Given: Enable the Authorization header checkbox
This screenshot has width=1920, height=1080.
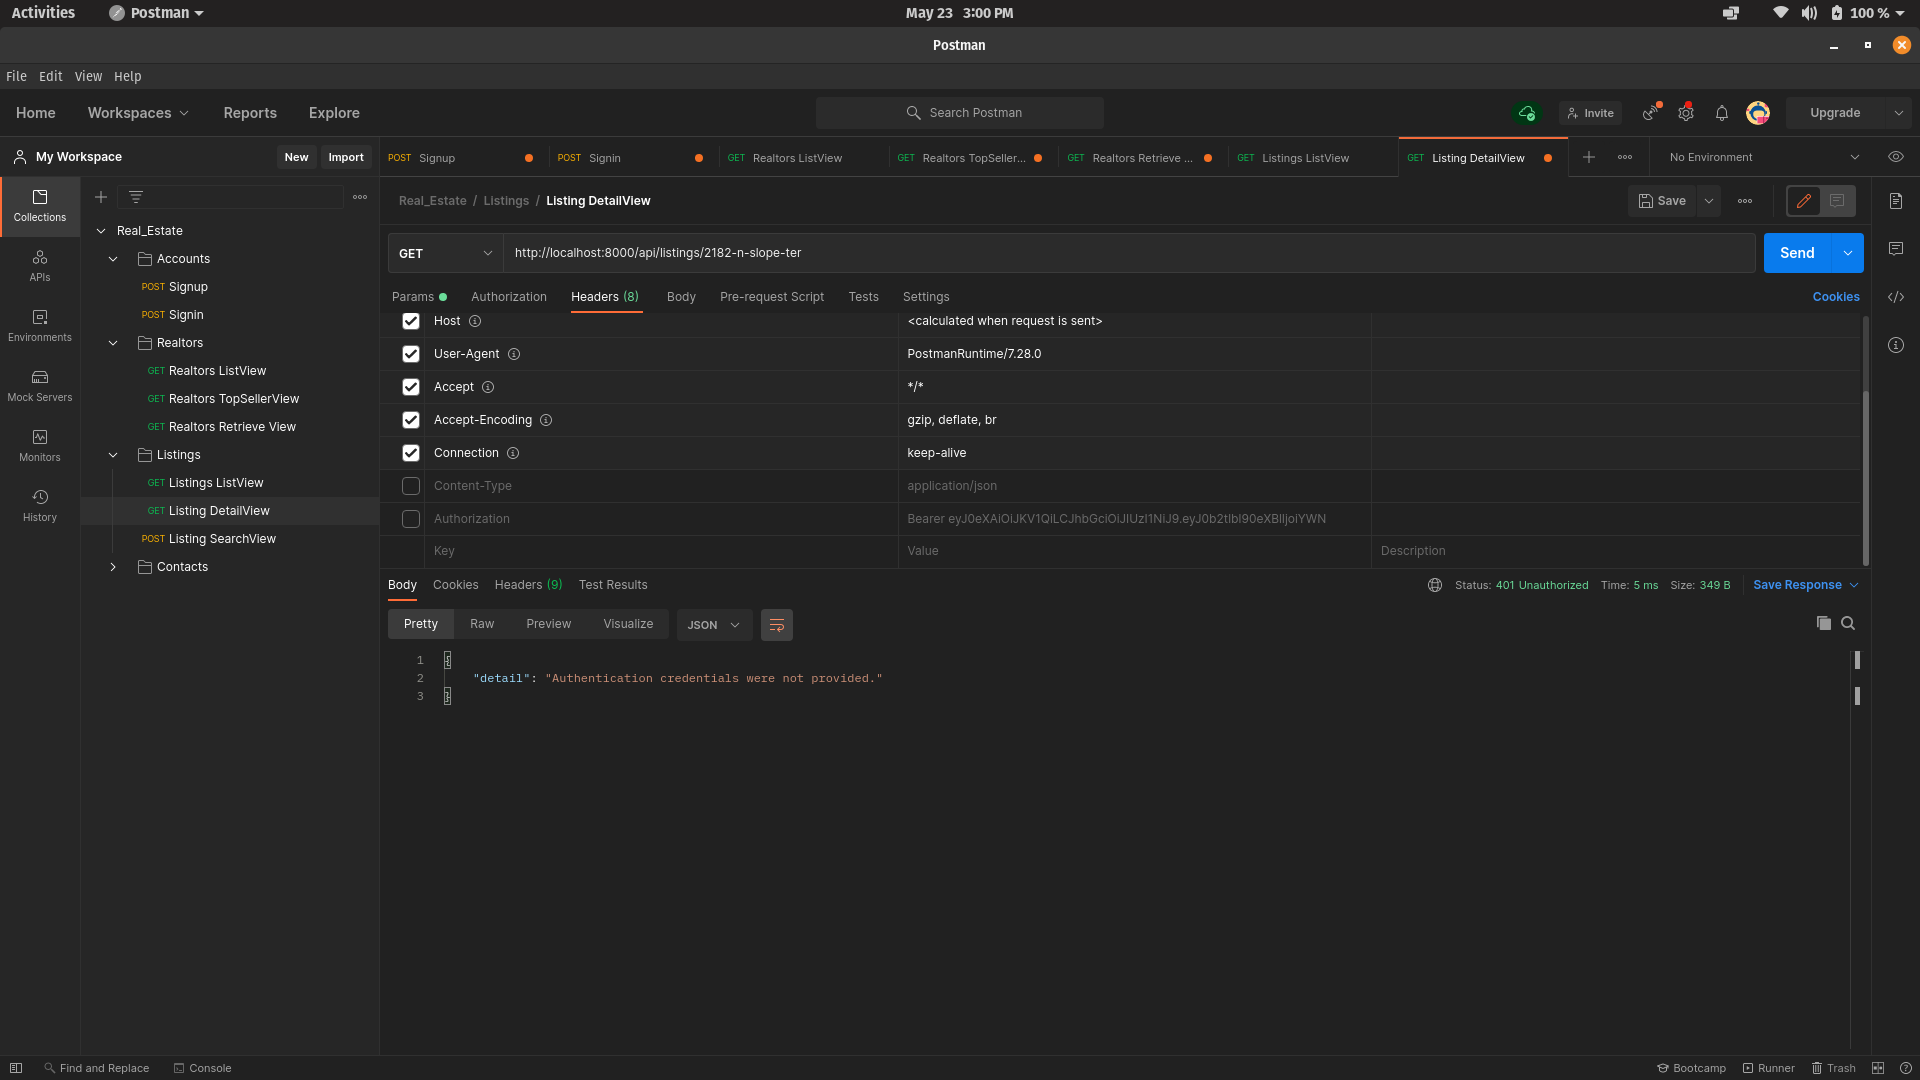Looking at the screenshot, I should coord(411,519).
